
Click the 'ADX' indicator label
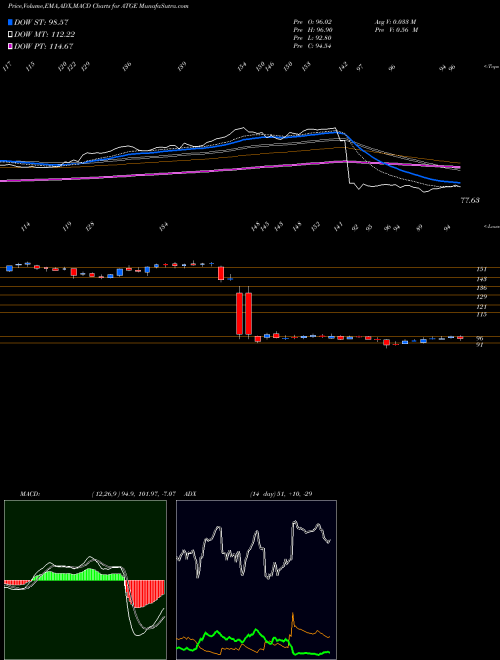point(191,493)
